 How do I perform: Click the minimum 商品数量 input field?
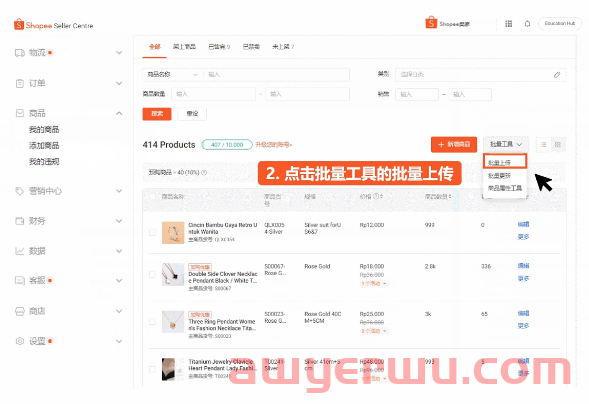pos(213,94)
